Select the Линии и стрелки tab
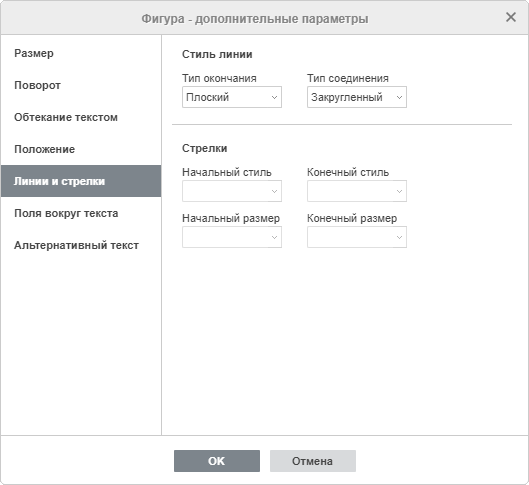 coord(81,181)
